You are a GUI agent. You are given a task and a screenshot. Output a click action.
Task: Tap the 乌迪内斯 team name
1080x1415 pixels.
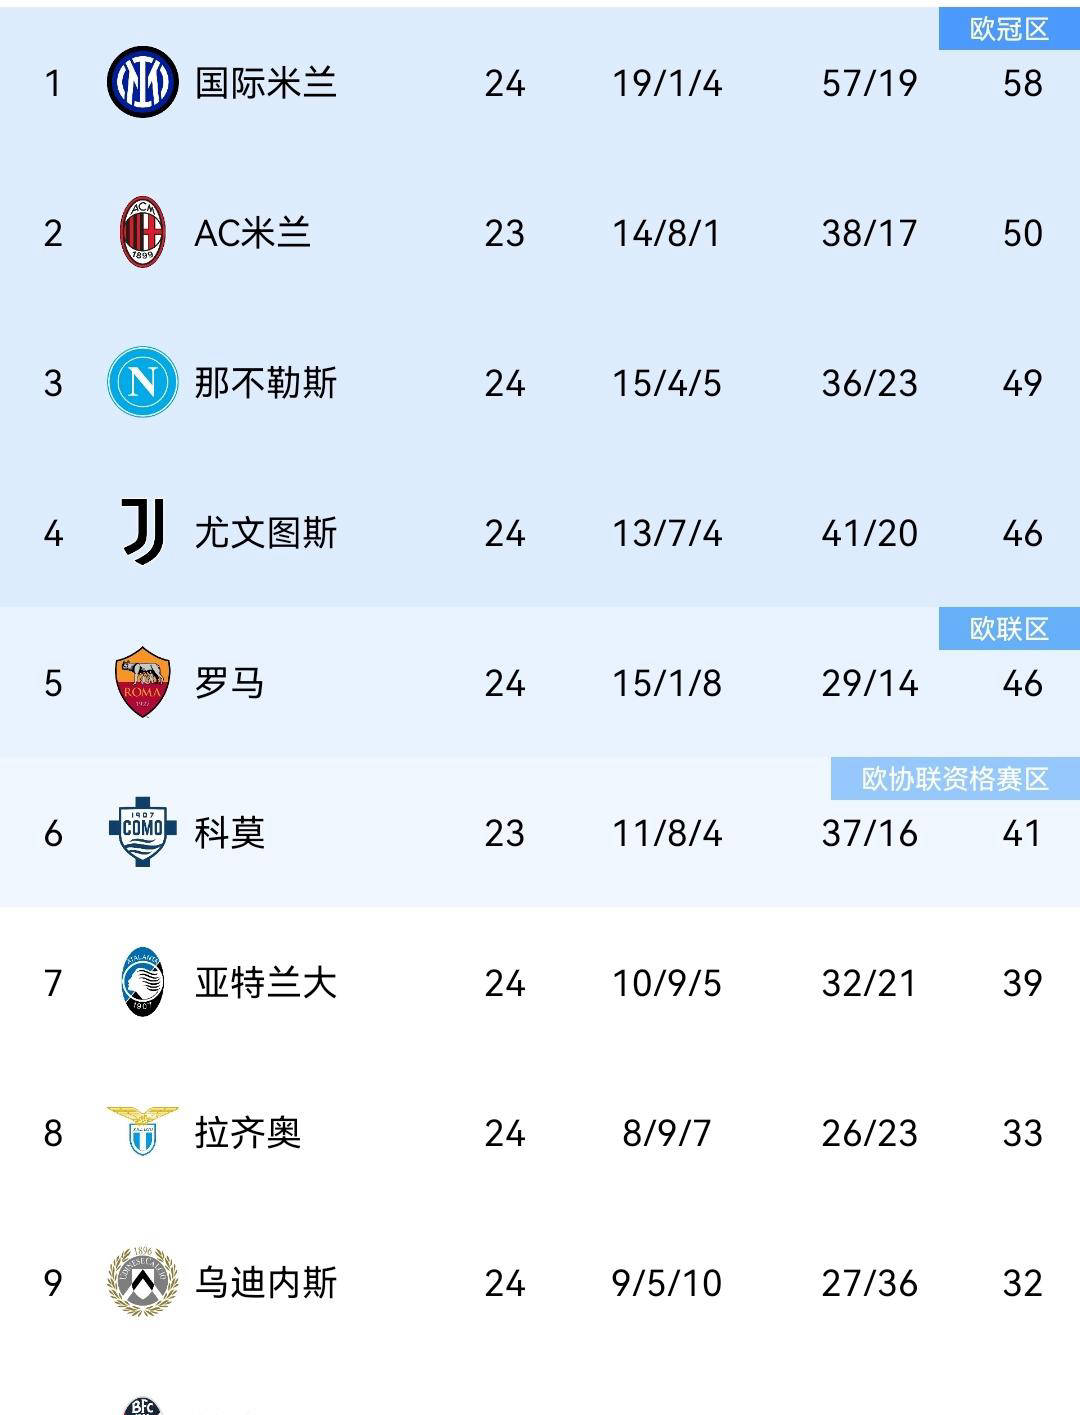click(x=265, y=1283)
